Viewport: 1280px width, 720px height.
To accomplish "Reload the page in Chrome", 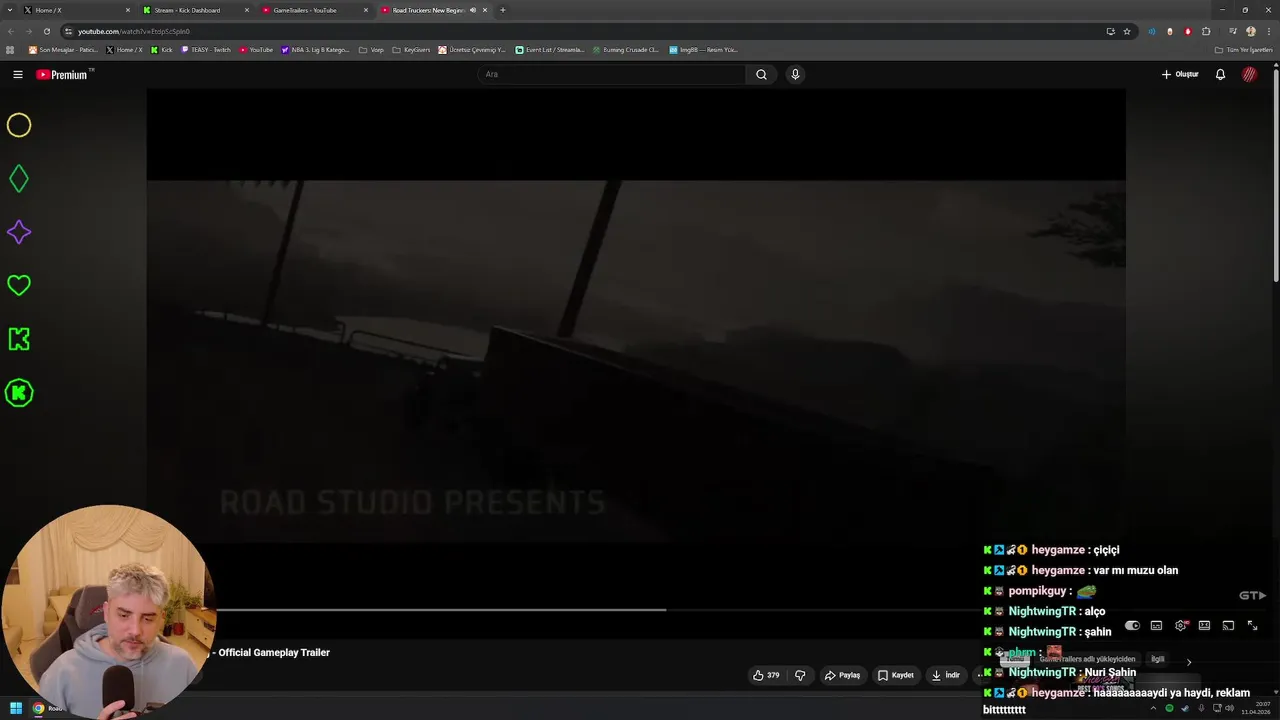I will point(46,31).
